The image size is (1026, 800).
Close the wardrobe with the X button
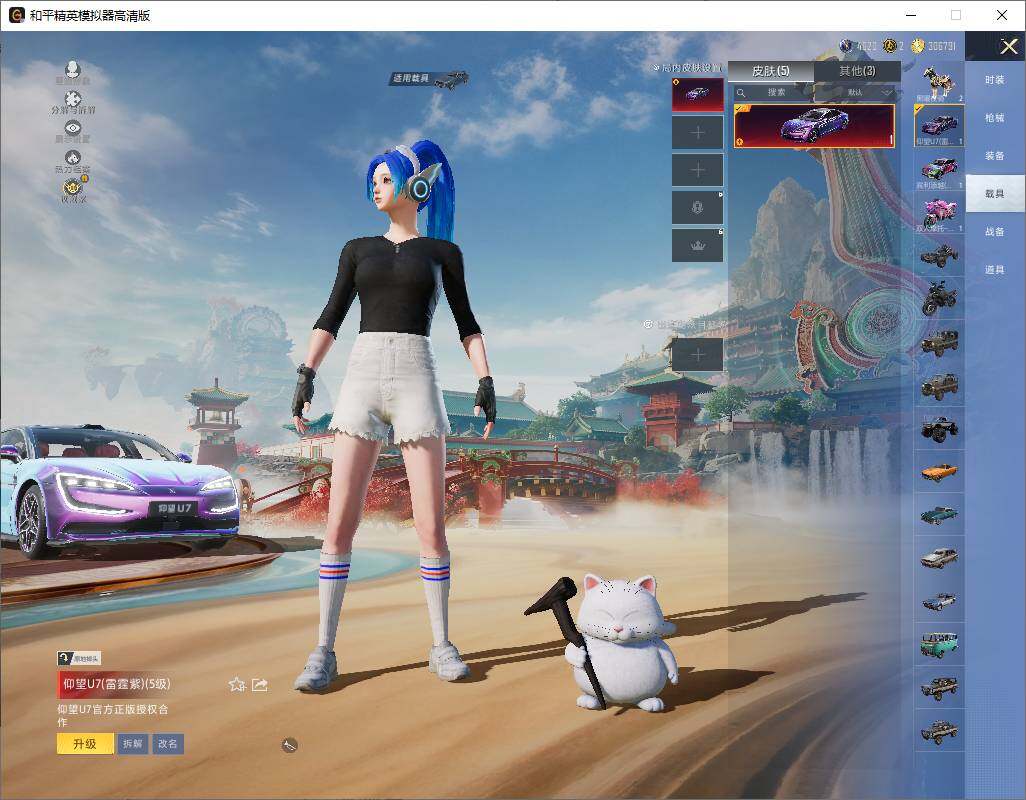[x=1008, y=46]
